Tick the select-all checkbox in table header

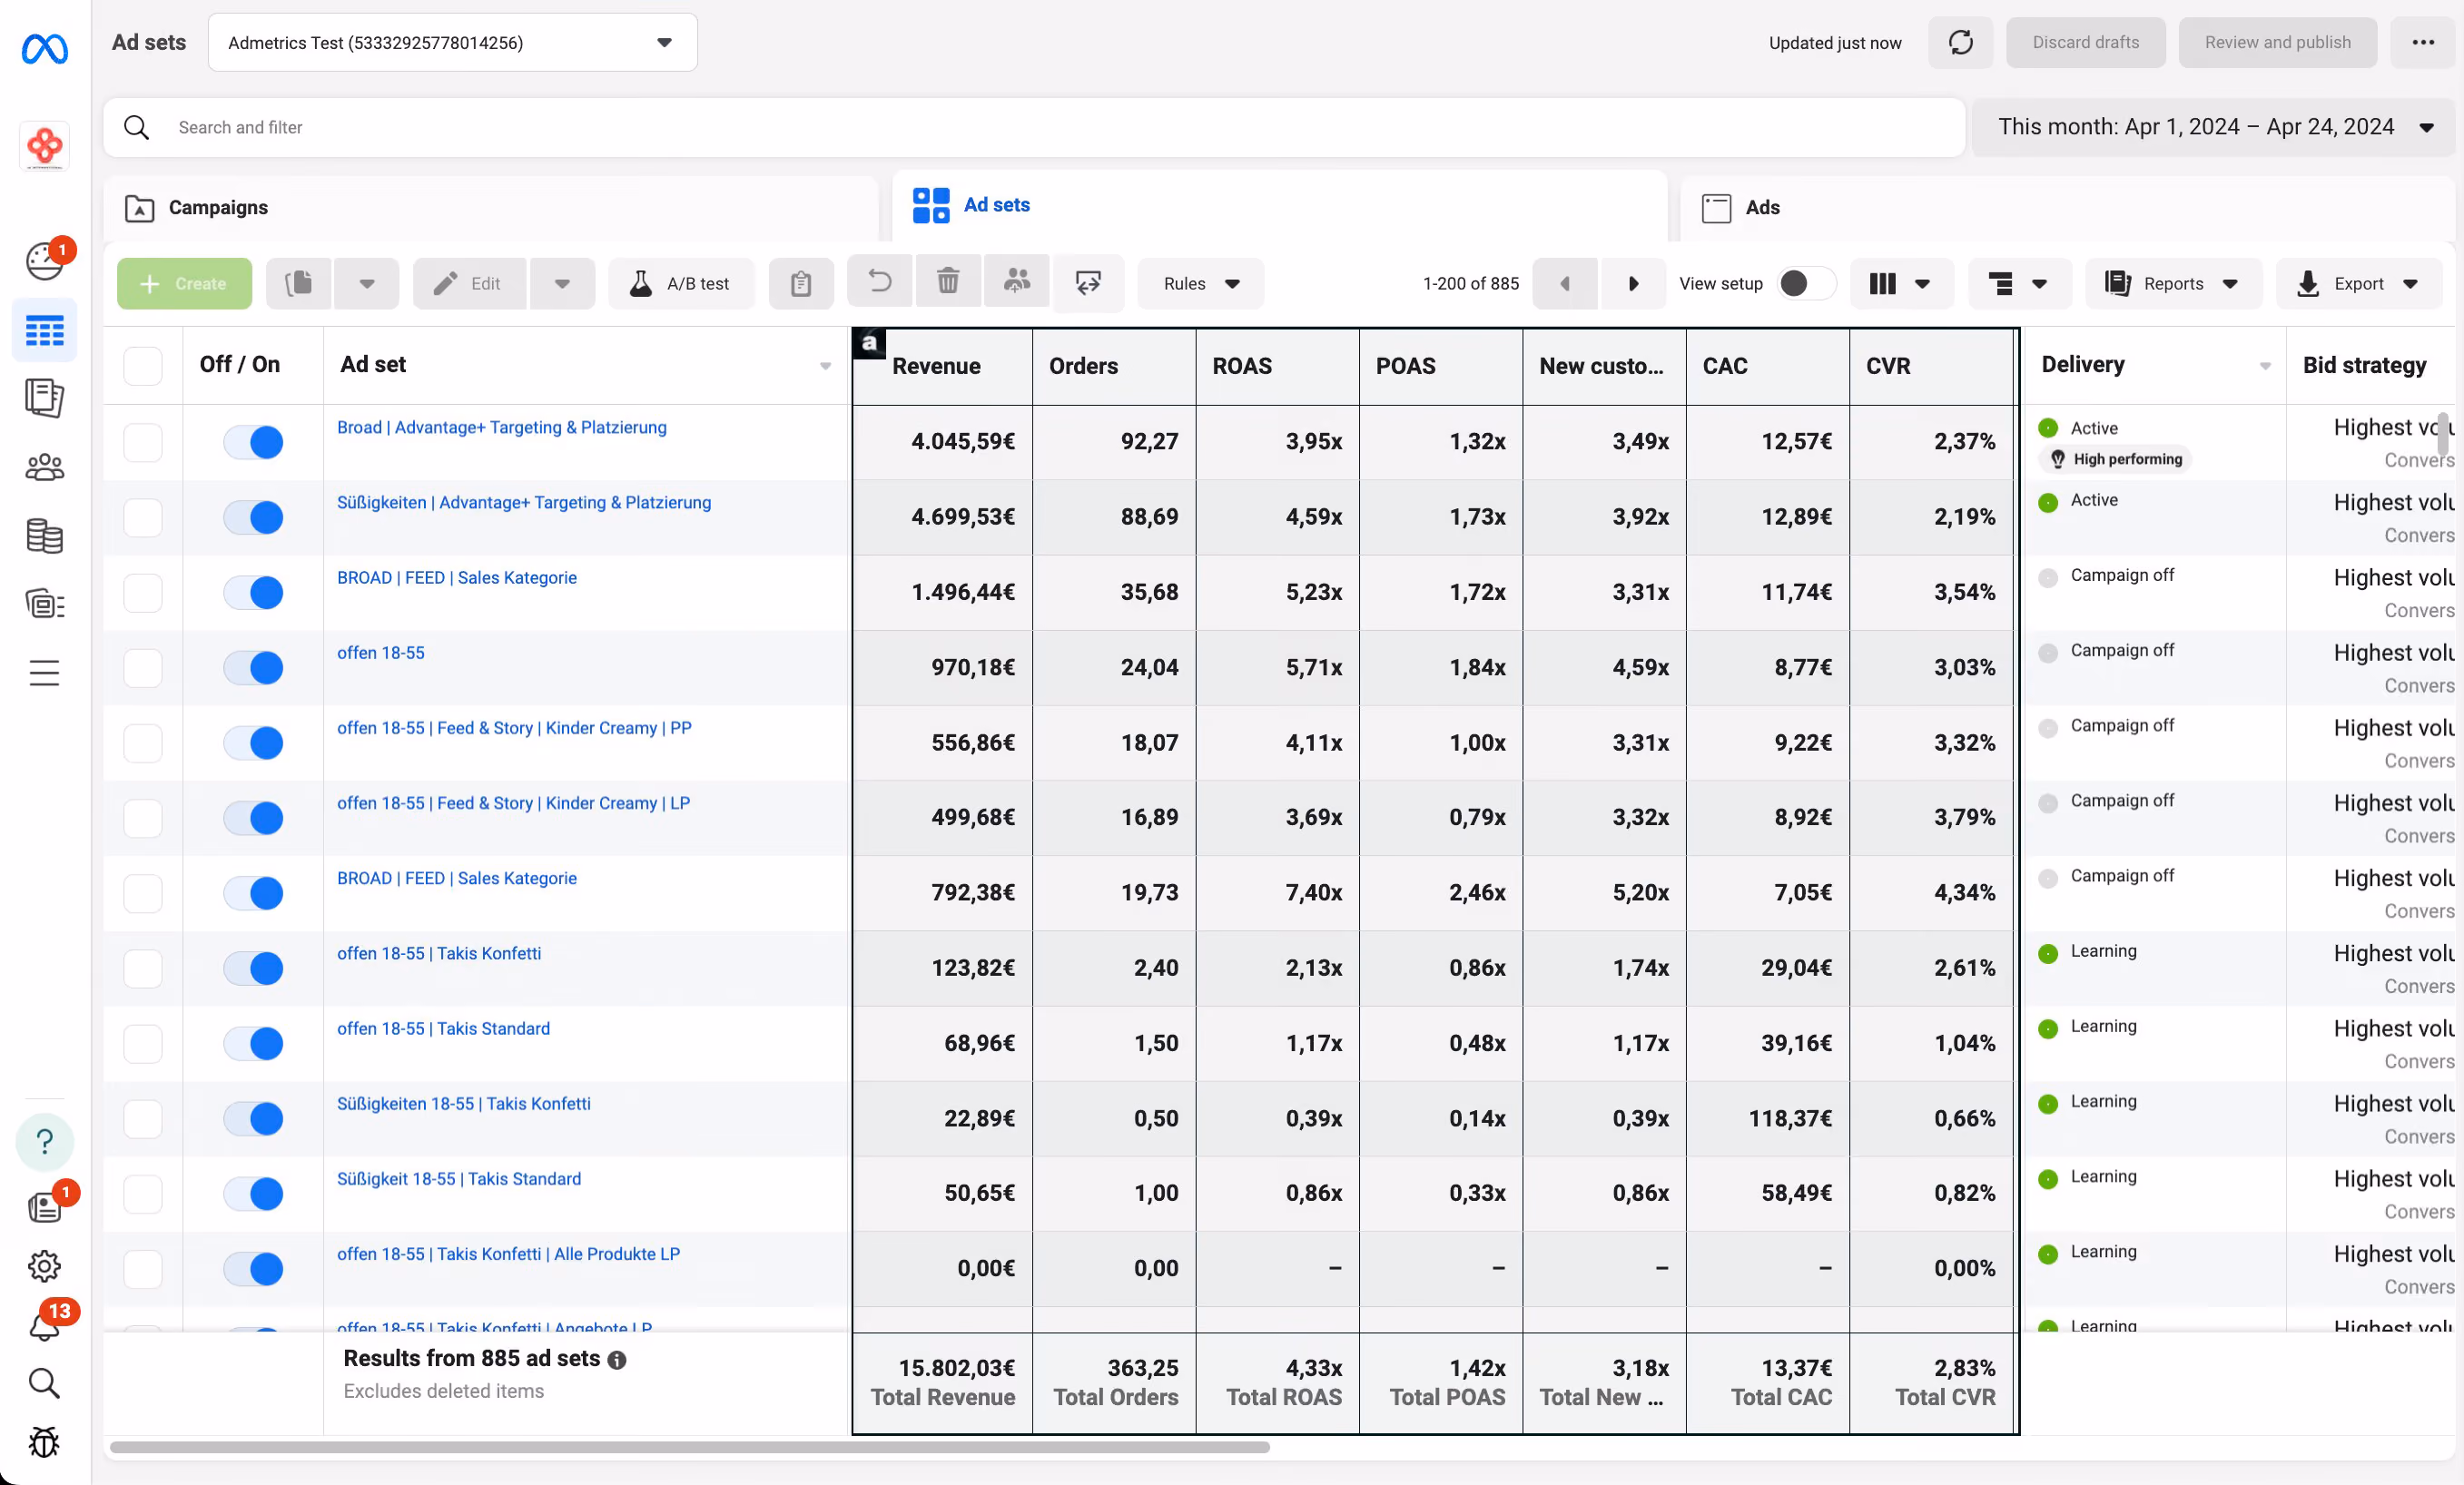(x=143, y=366)
